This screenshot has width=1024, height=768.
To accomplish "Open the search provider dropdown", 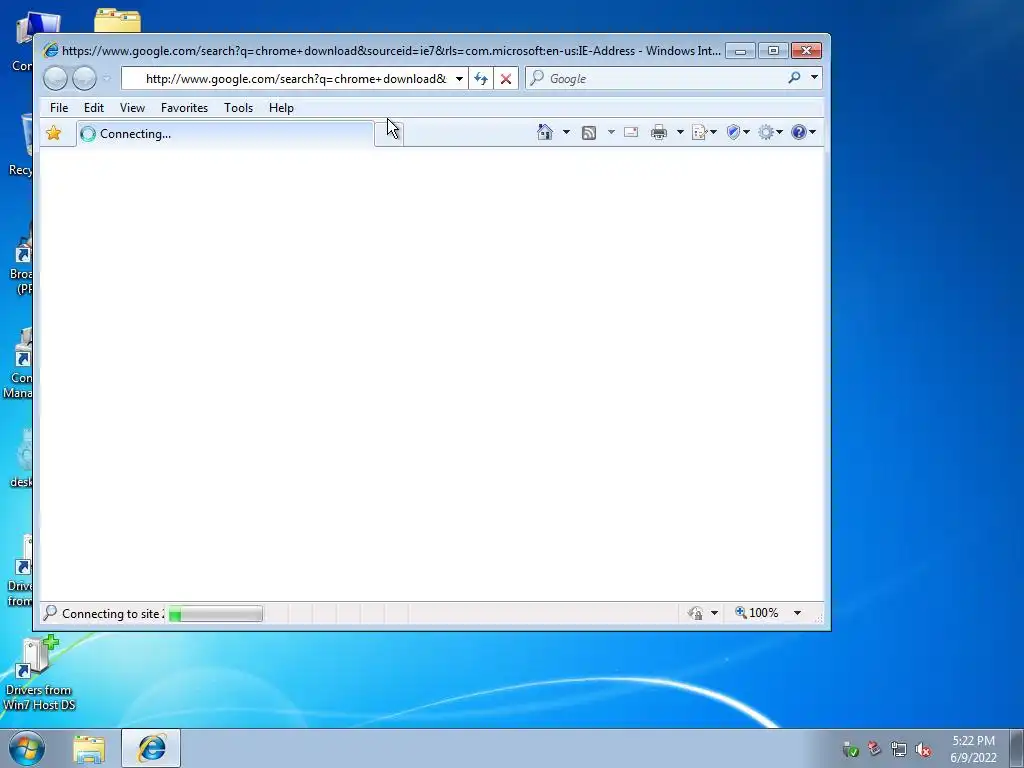I will point(814,78).
